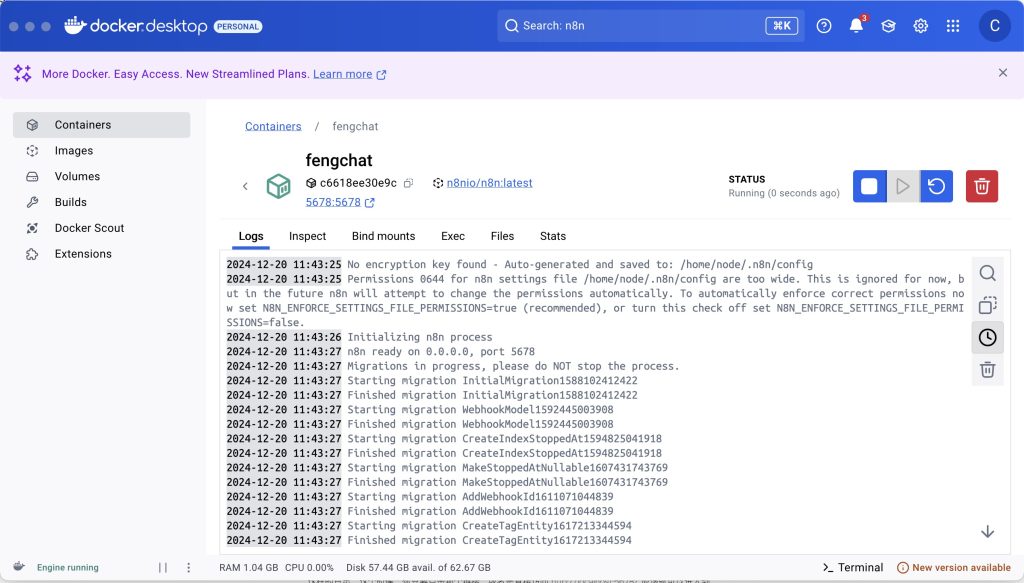This screenshot has width=1024, height=583.
Task: Restart the fengchat container
Action: (x=936, y=186)
